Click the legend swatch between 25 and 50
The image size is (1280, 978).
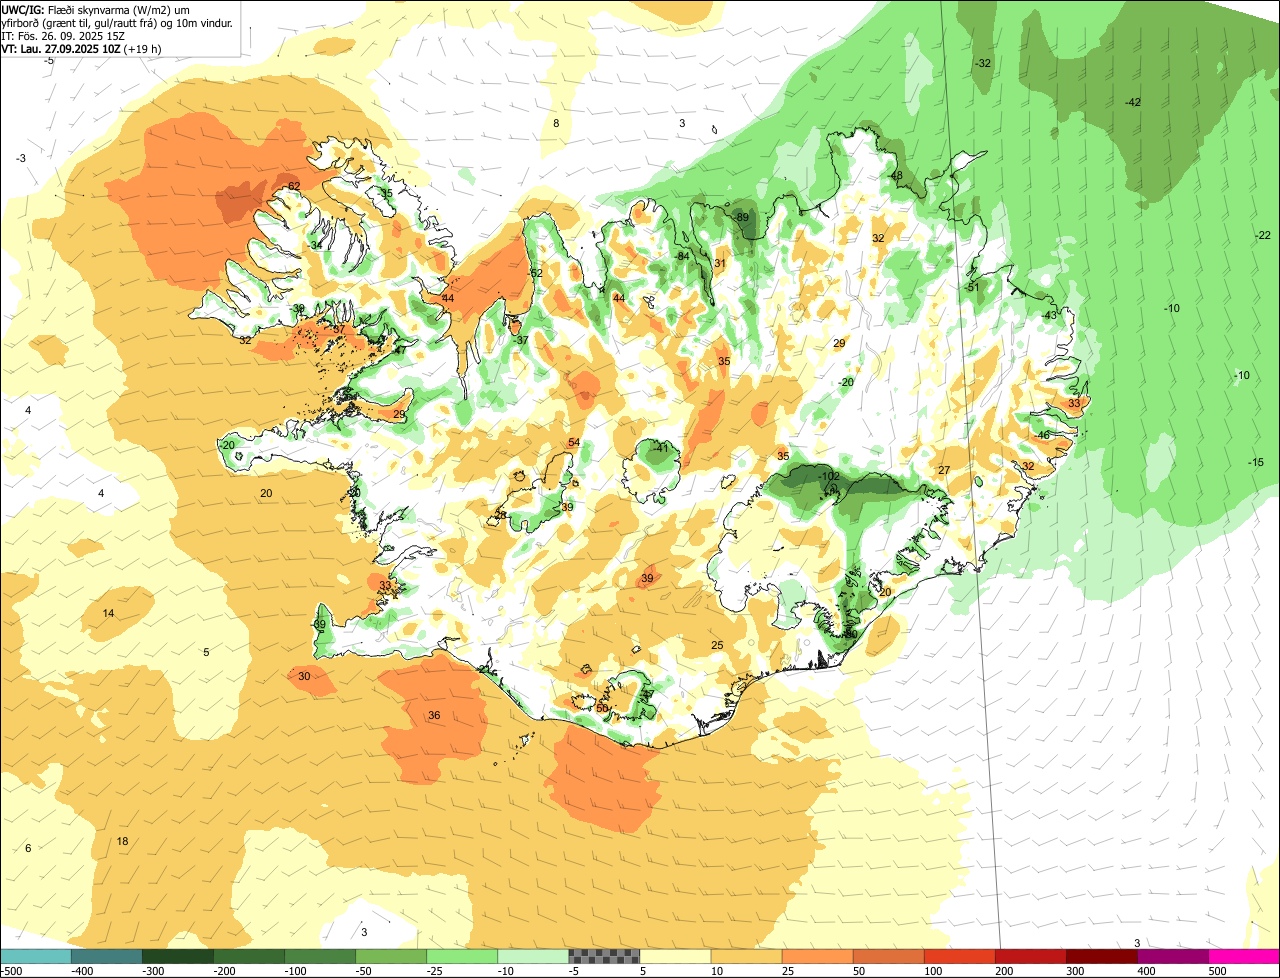(x=817, y=956)
